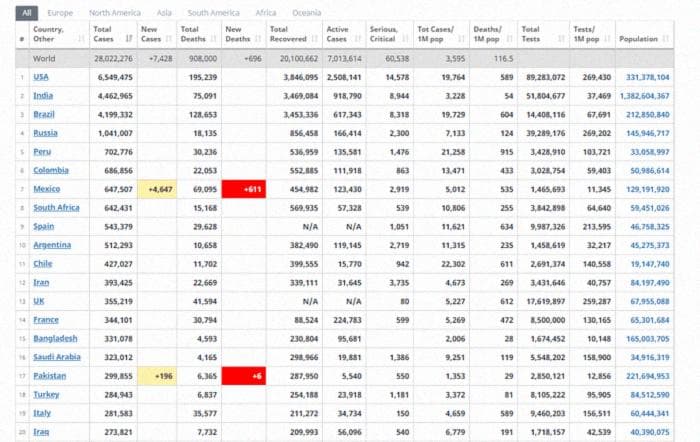Click Chile Tot Cases/1M pop 22,302
This screenshot has height=442, width=700.
point(453,264)
